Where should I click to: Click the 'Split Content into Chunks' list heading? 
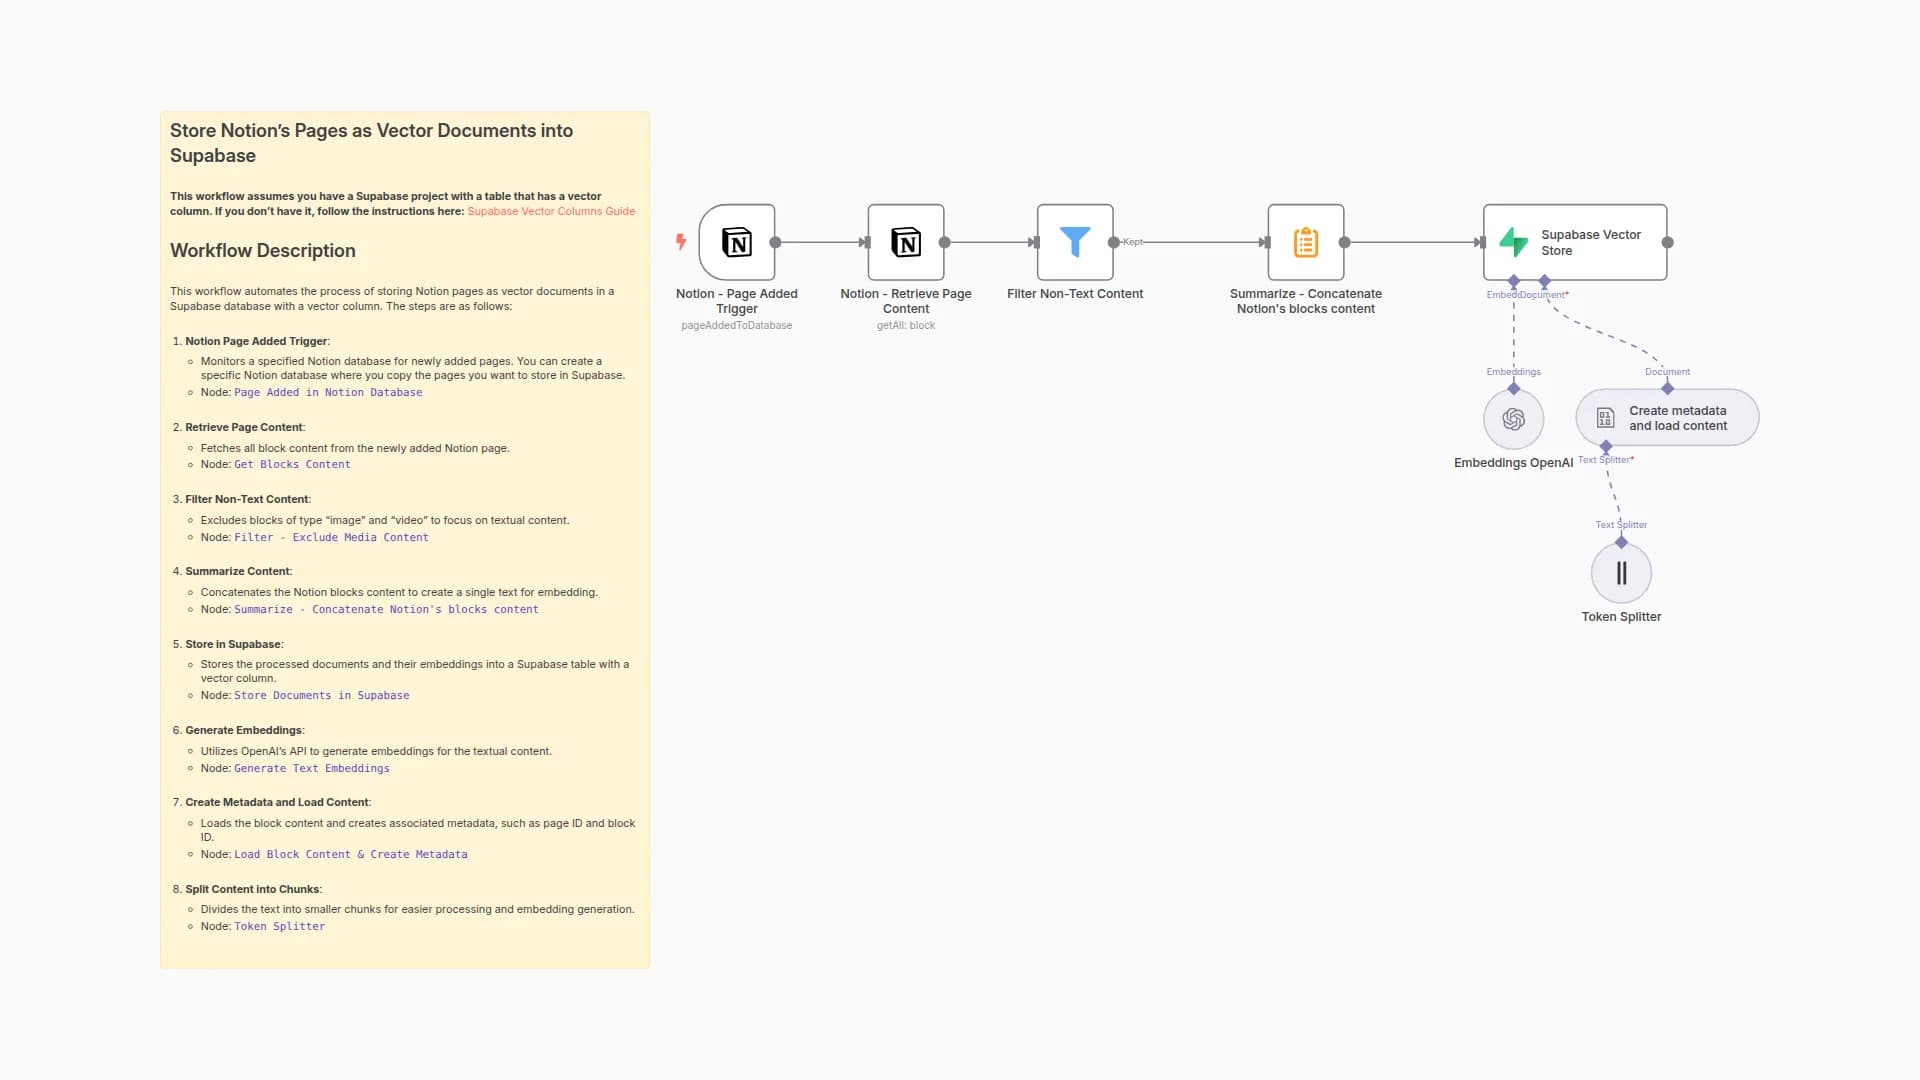253,890
